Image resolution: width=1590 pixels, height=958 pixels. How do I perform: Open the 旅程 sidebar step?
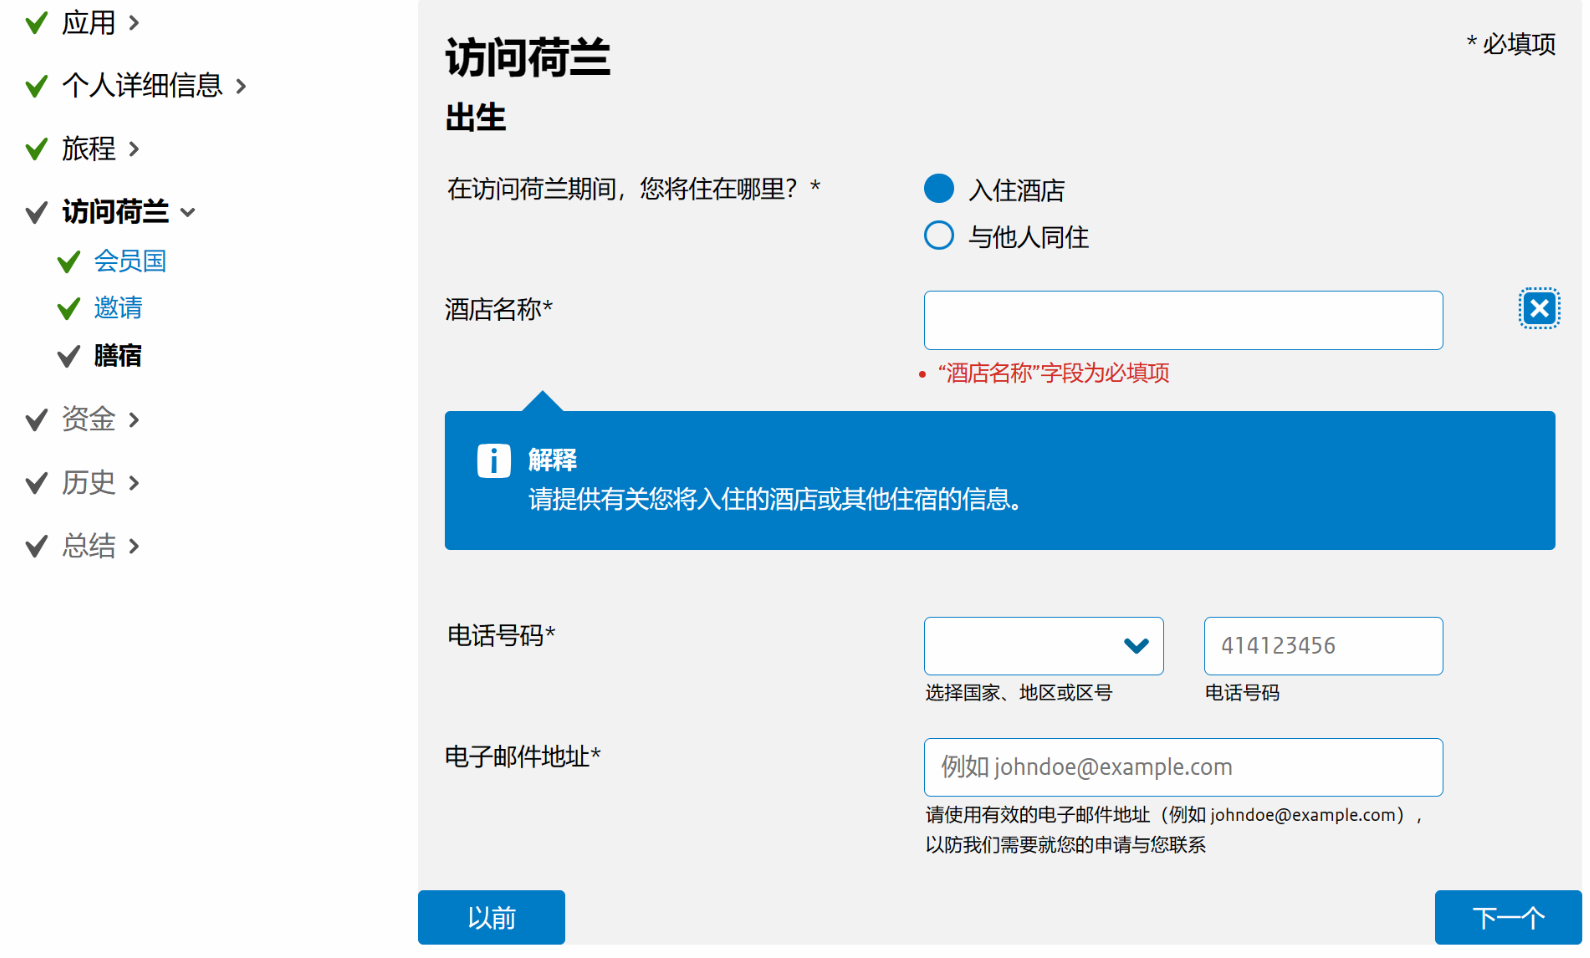89,149
